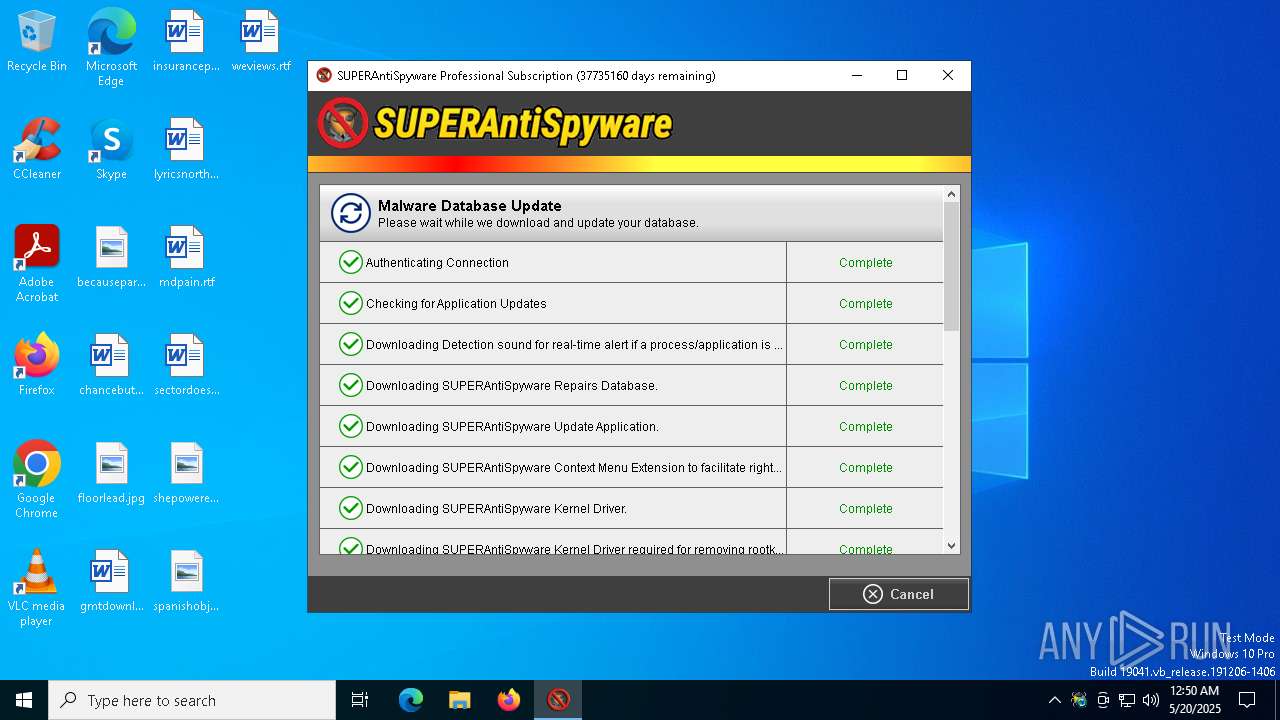Select Adobe Acrobat desktop icon
1280x720 pixels.
[37, 264]
